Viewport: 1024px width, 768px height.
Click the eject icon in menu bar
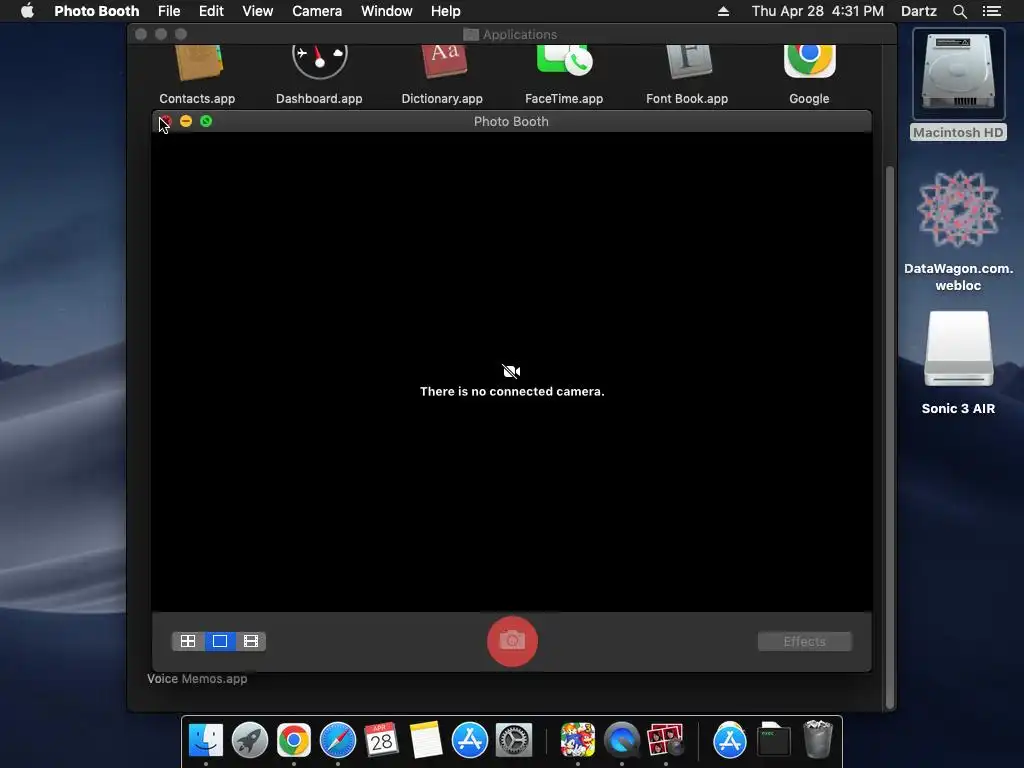[723, 11]
